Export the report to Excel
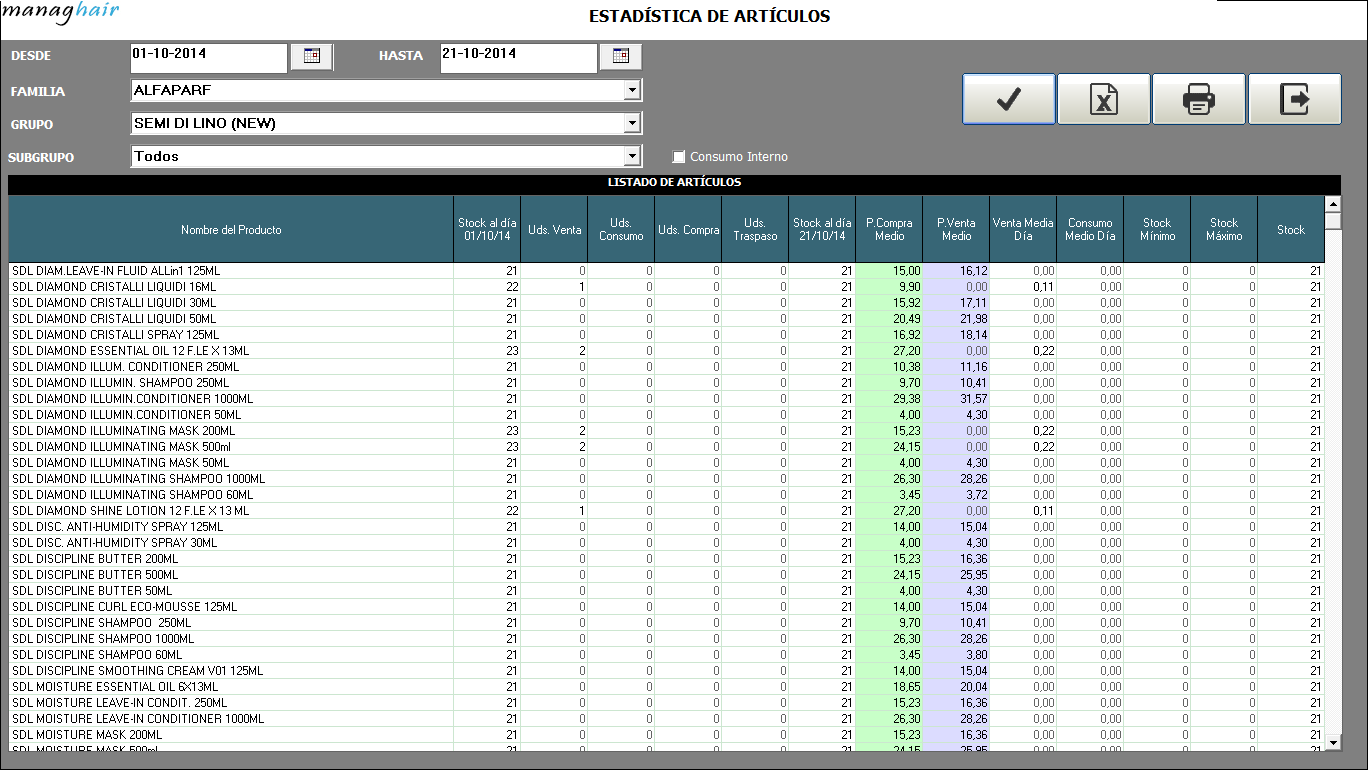 1103,100
